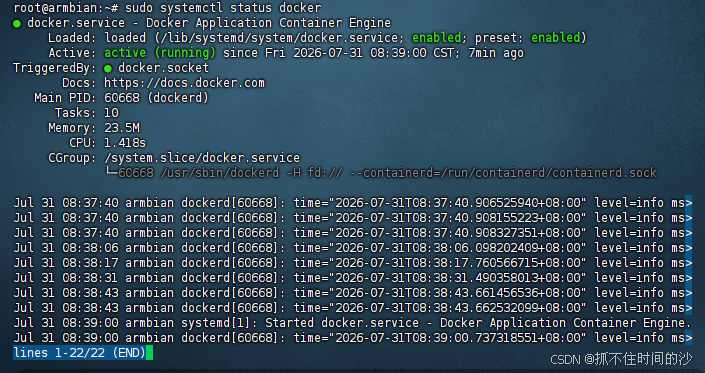The image size is (705, 373).
Task: Click the green 'enabled' after 'preset:'
Action: tap(556, 38)
